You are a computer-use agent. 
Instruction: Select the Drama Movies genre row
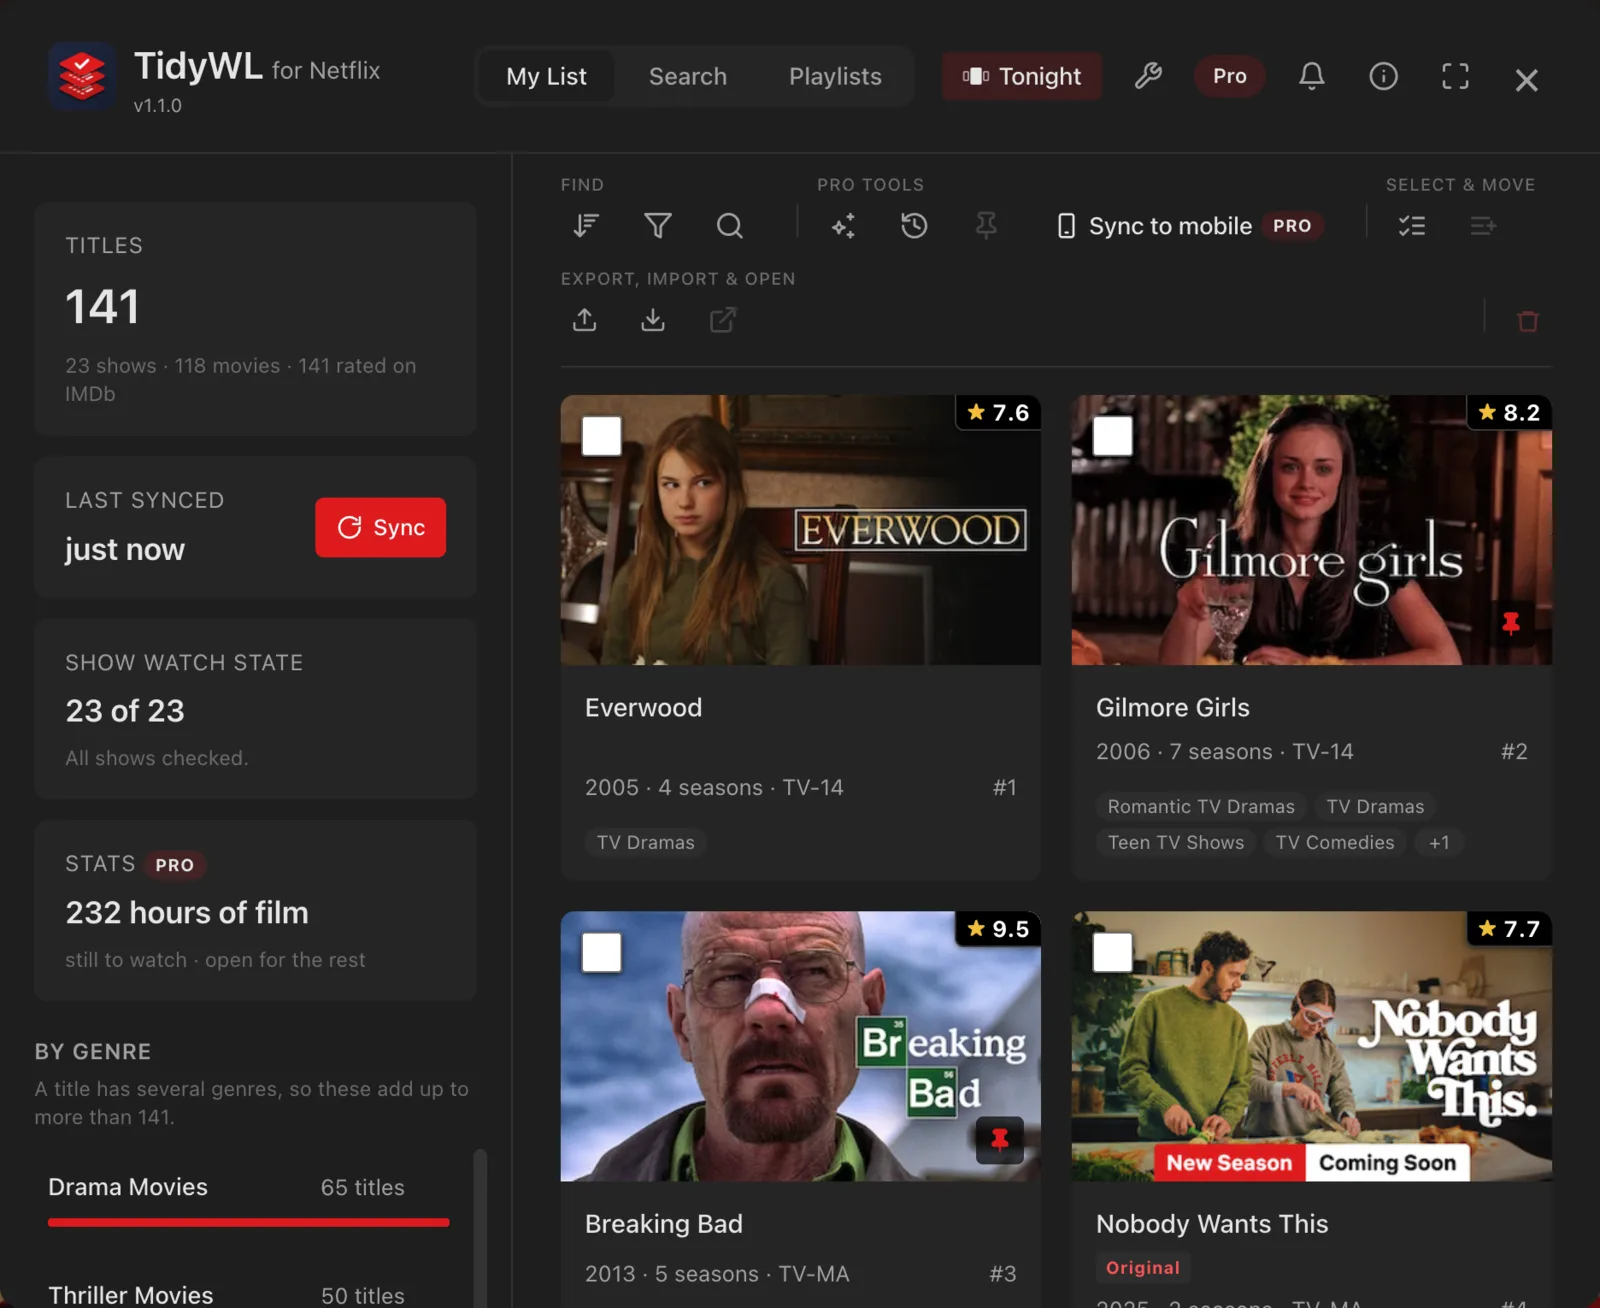pyautogui.click(x=249, y=1199)
